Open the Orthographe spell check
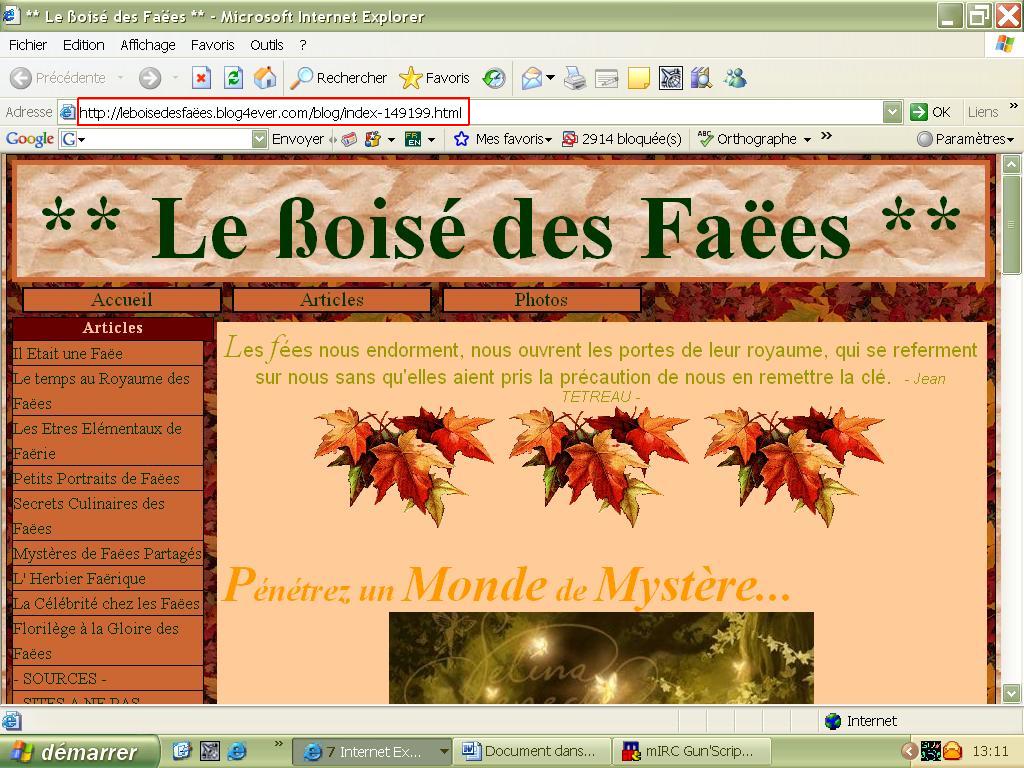Viewport: 1024px width, 768px height. (x=747, y=139)
